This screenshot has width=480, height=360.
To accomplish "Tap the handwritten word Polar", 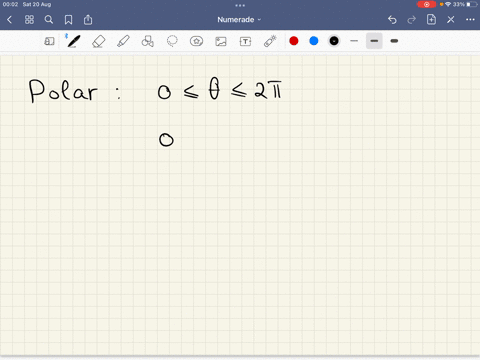I will click(x=63, y=91).
